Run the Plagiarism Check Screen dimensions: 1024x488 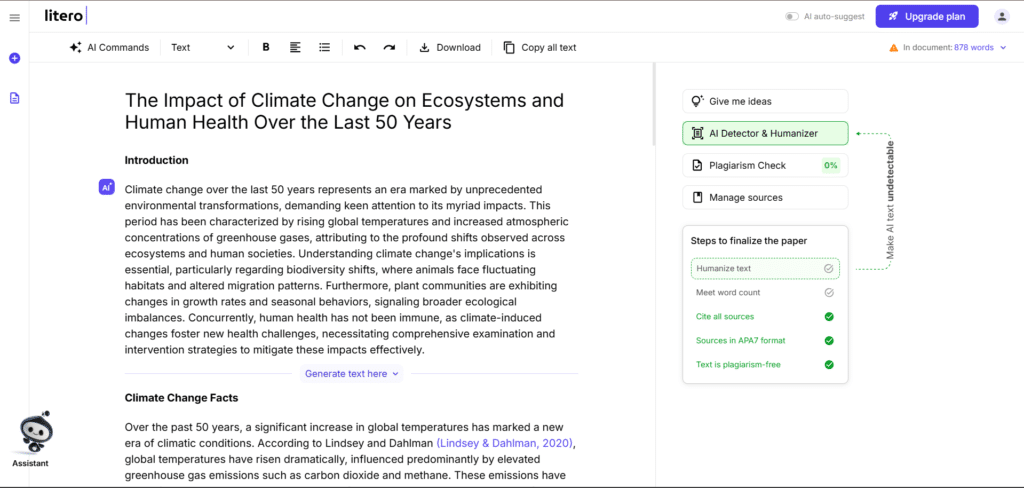[765, 165]
